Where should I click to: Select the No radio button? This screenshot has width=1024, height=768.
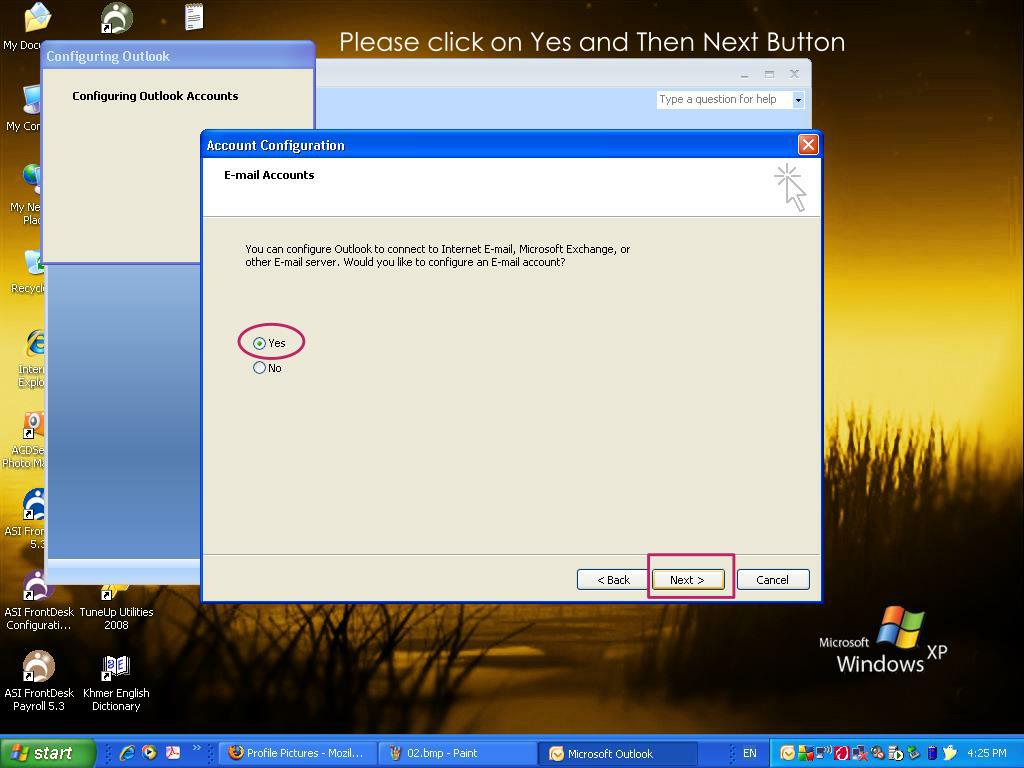(259, 368)
